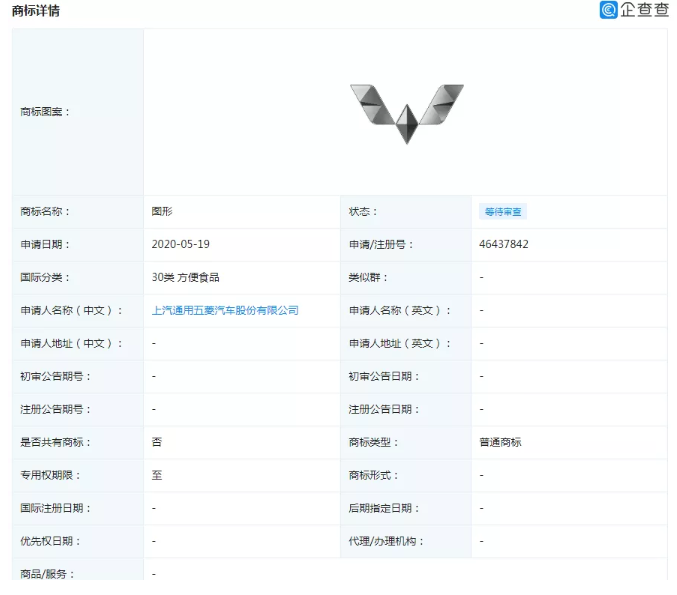Screen dimensions: 677x595
Task: Open applicant link 上汽通用五菱汽车股份有限公司
Action: pyautogui.click(x=225, y=310)
